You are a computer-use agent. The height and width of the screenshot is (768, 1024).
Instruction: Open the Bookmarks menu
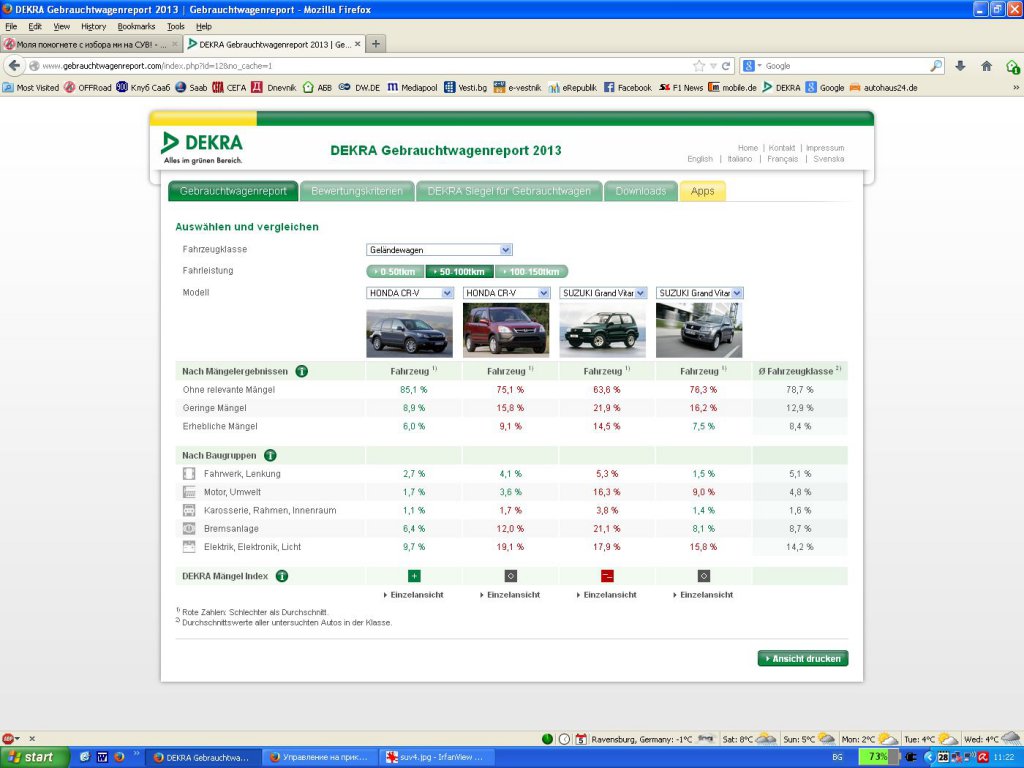[x=136, y=26]
